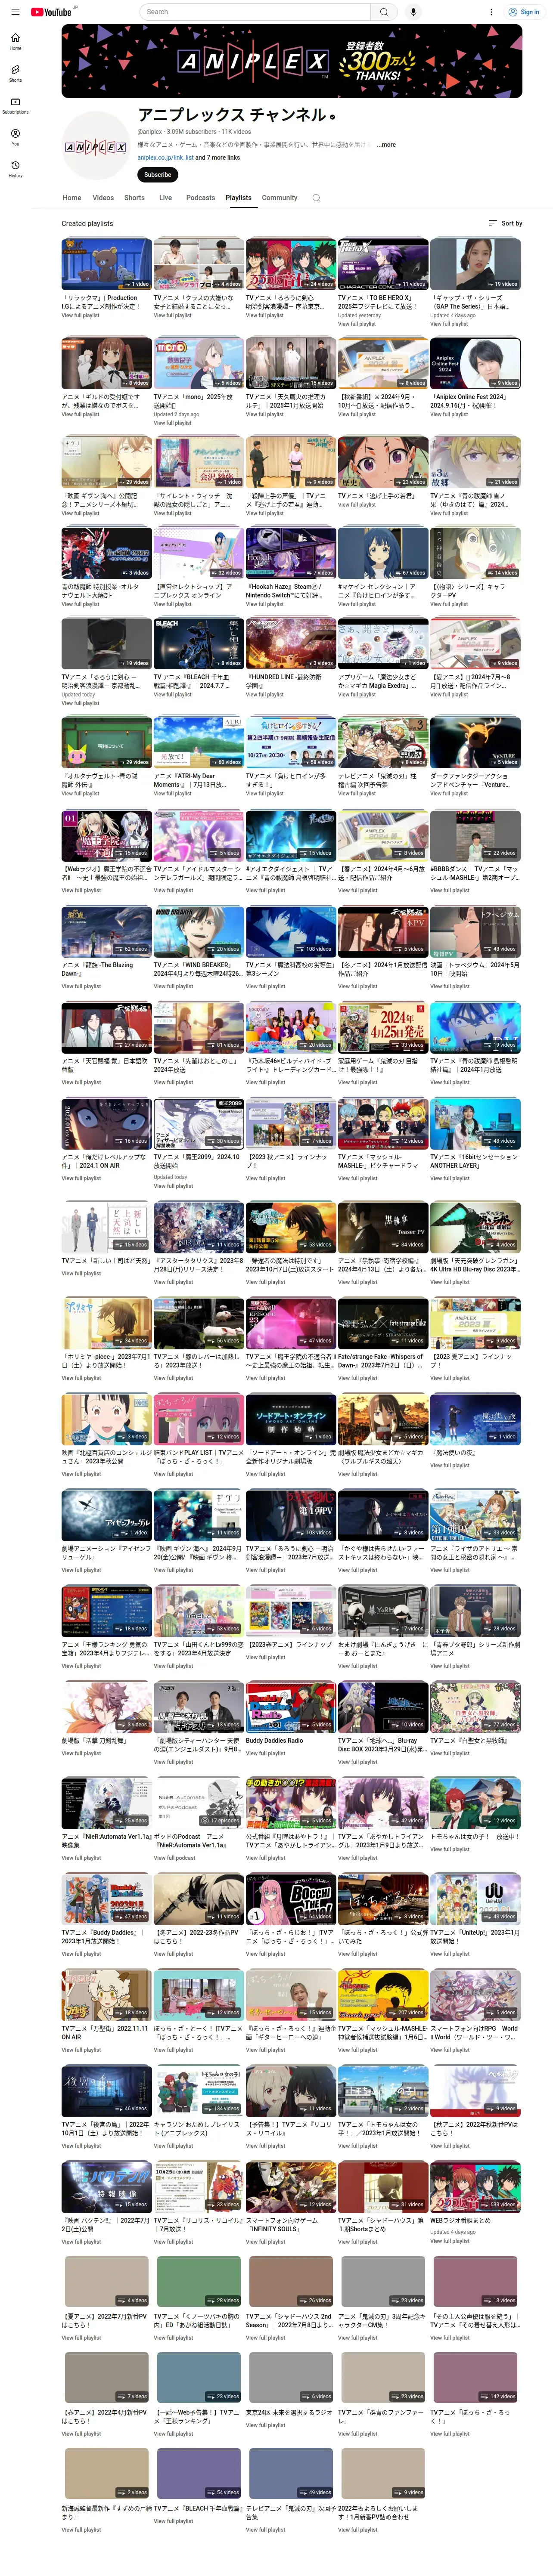Image resolution: width=553 pixels, height=2576 pixels.
Task: Click the magnifier search button in header
Action: tap(384, 12)
